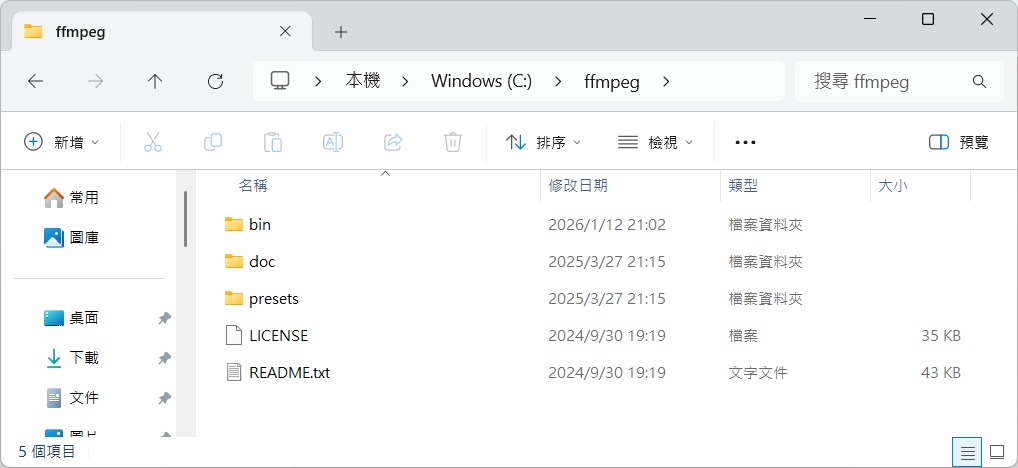Screen dimensions: 1018x468
Task: Navigate back to previous folder
Action: click(36, 82)
